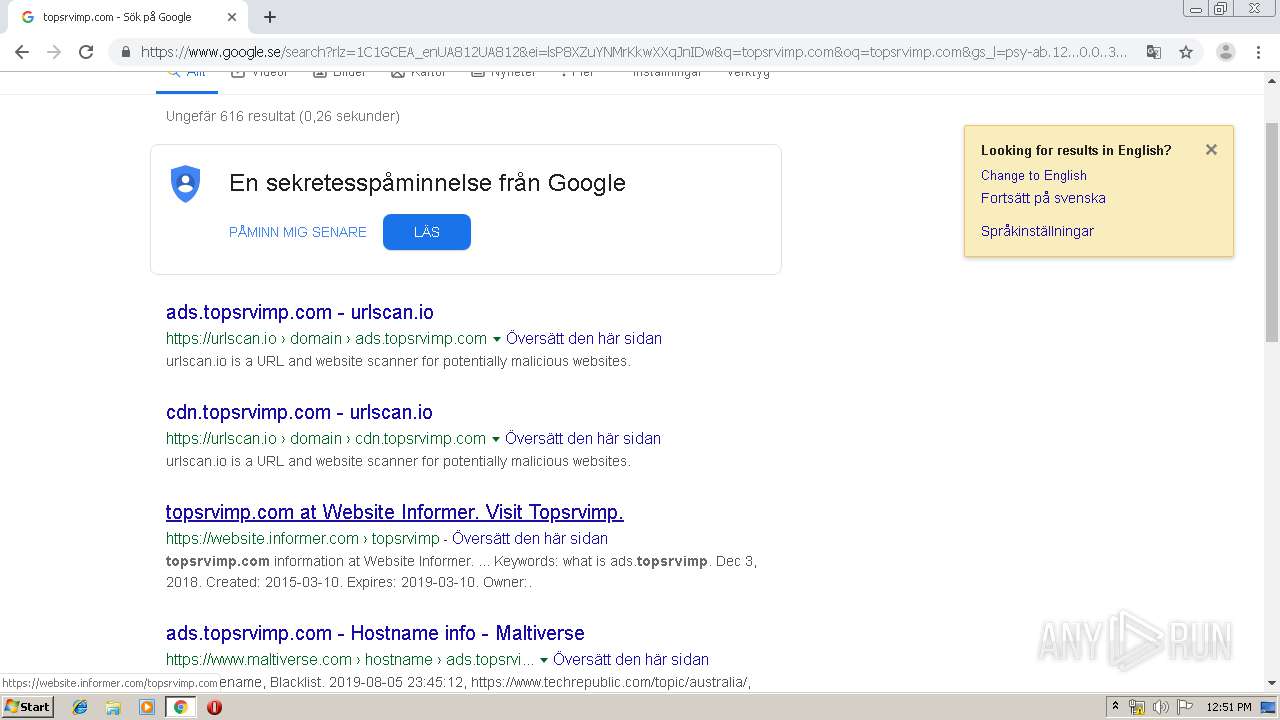Bookmark this page with star icon
Image resolution: width=1280 pixels, height=720 pixels.
click(1186, 52)
